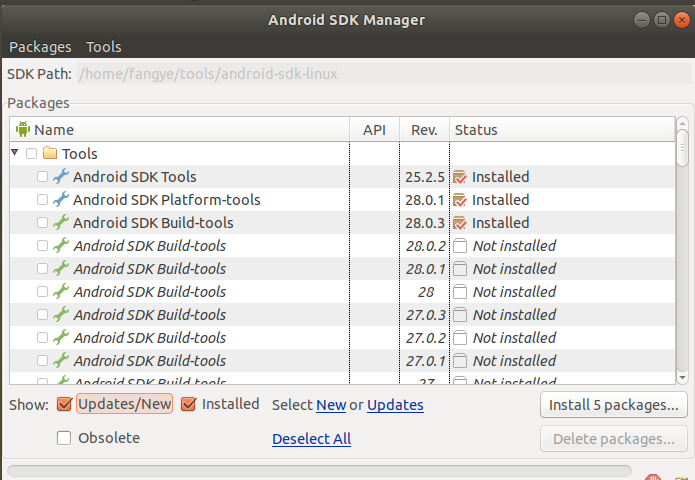Toggle the Updates/New checkbox
Image resolution: width=695 pixels, height=480 pixels.
(x=64, y=405)
